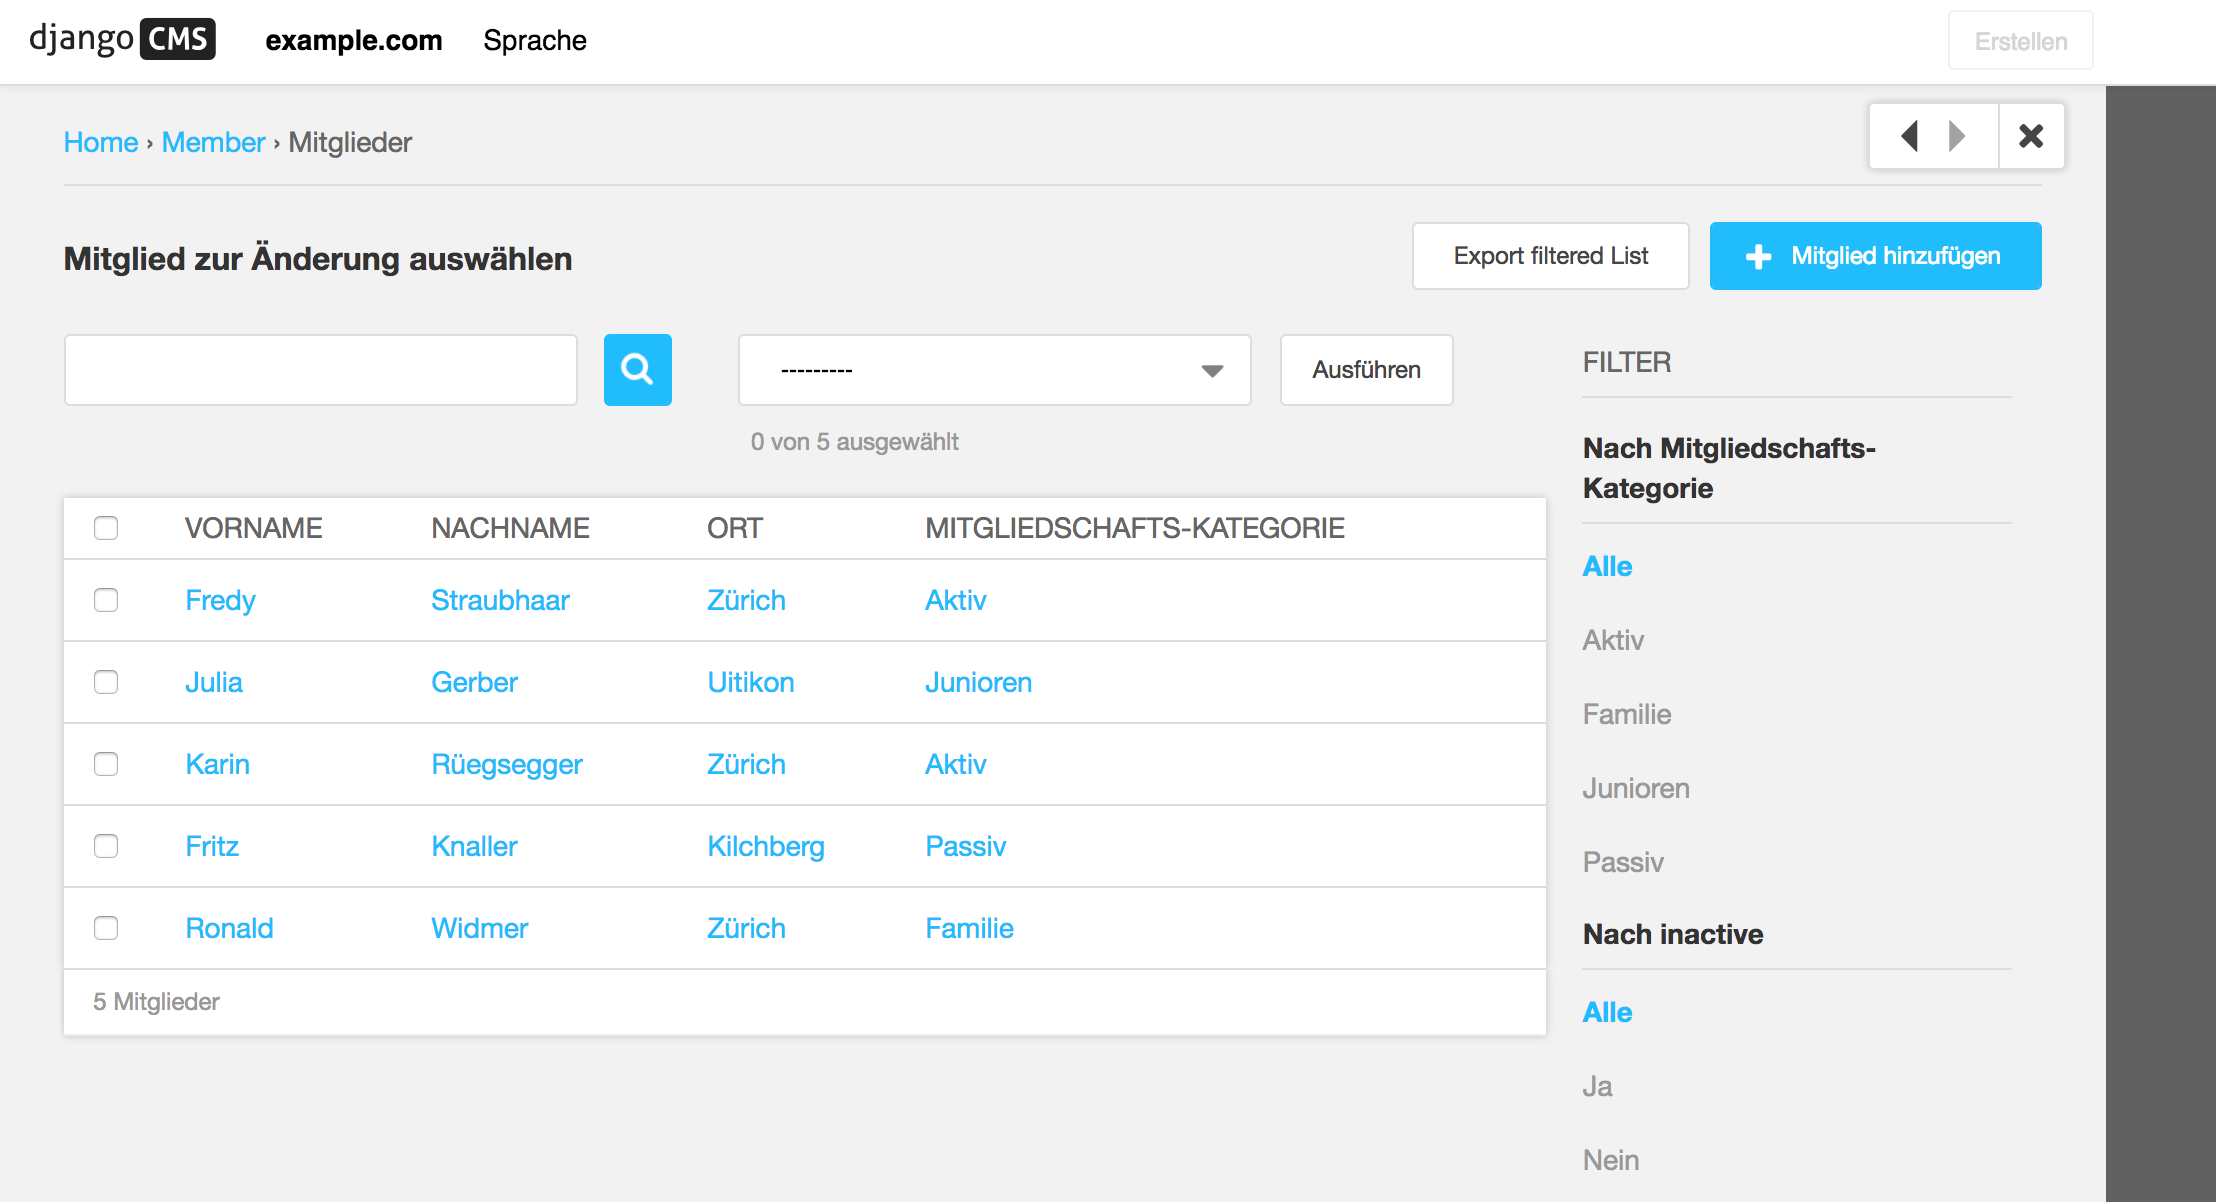The height and width of the screenshot is (1202, 2216).
Task: Click surname Knaller
Action: pos(475,846)
